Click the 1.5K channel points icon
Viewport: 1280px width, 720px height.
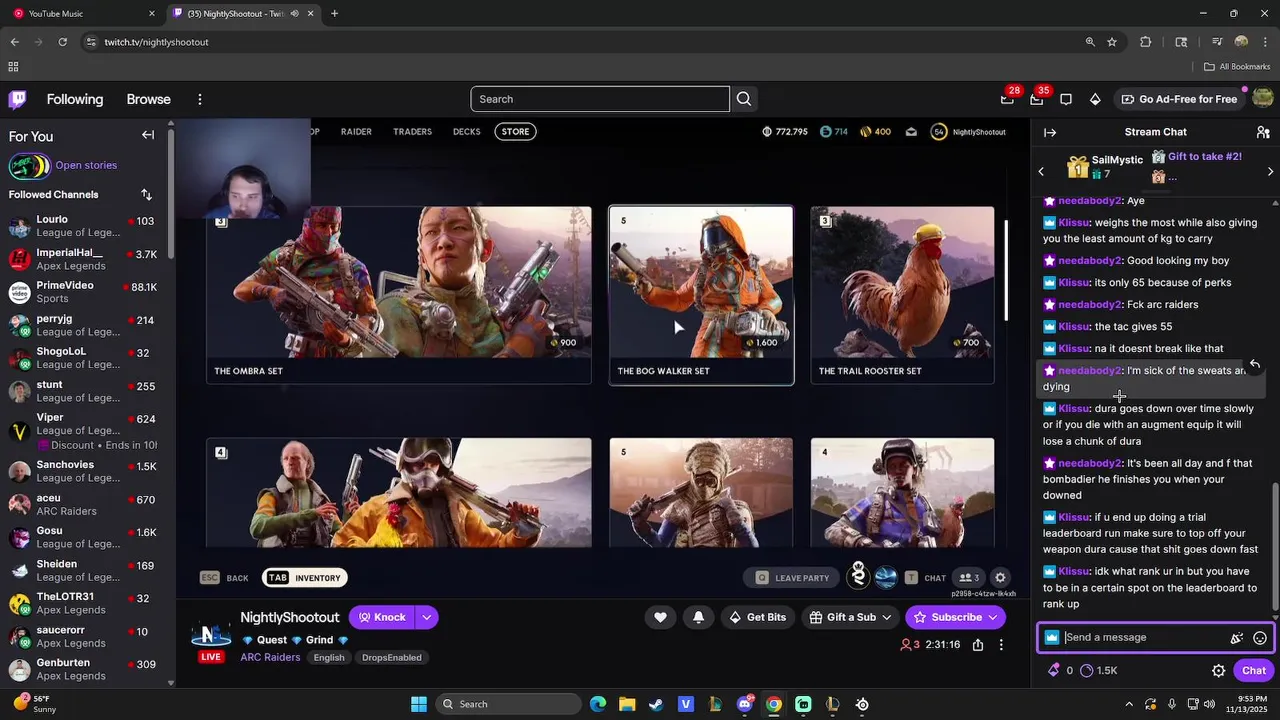1087,670
